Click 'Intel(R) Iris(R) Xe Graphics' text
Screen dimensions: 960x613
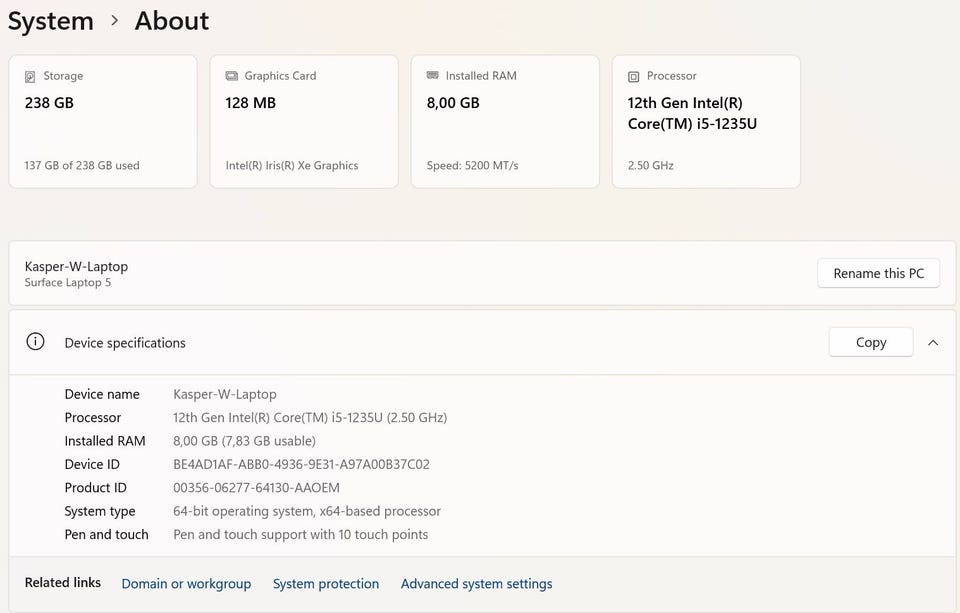tap(292, 165)
